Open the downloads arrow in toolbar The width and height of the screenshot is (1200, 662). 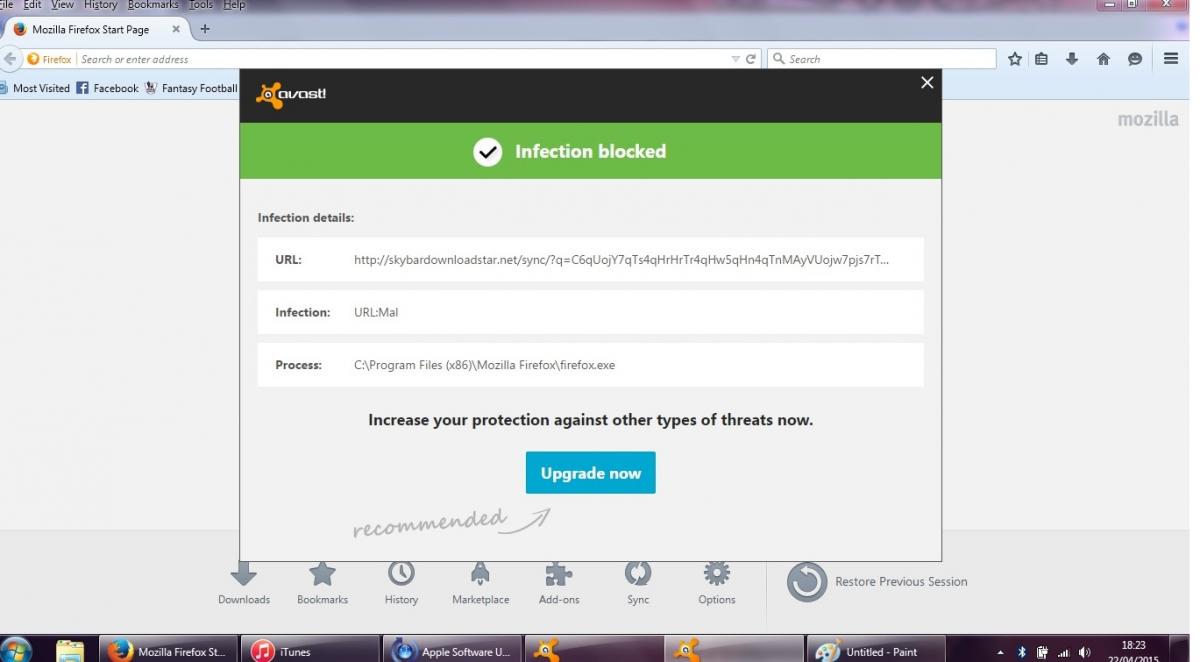tap(1072, 59)
